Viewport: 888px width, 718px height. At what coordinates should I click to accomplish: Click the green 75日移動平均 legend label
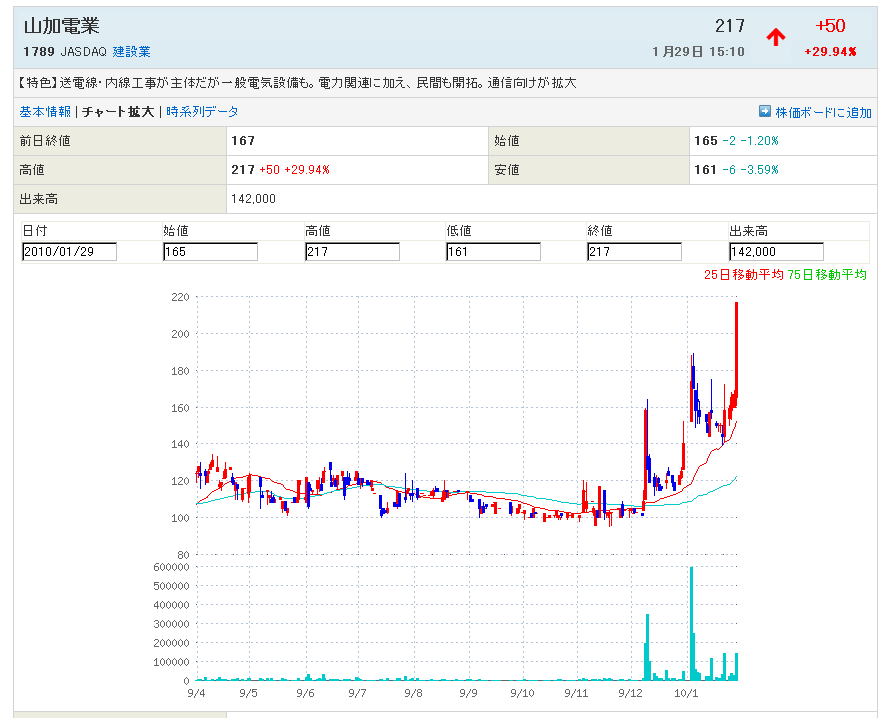tap(826, 274)
